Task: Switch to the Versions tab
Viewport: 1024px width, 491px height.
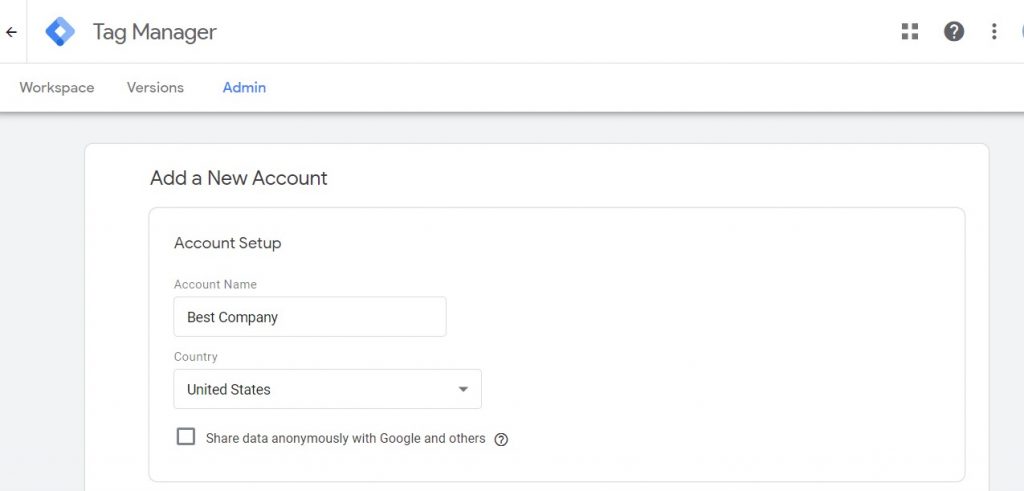Action: click(155, 87)
